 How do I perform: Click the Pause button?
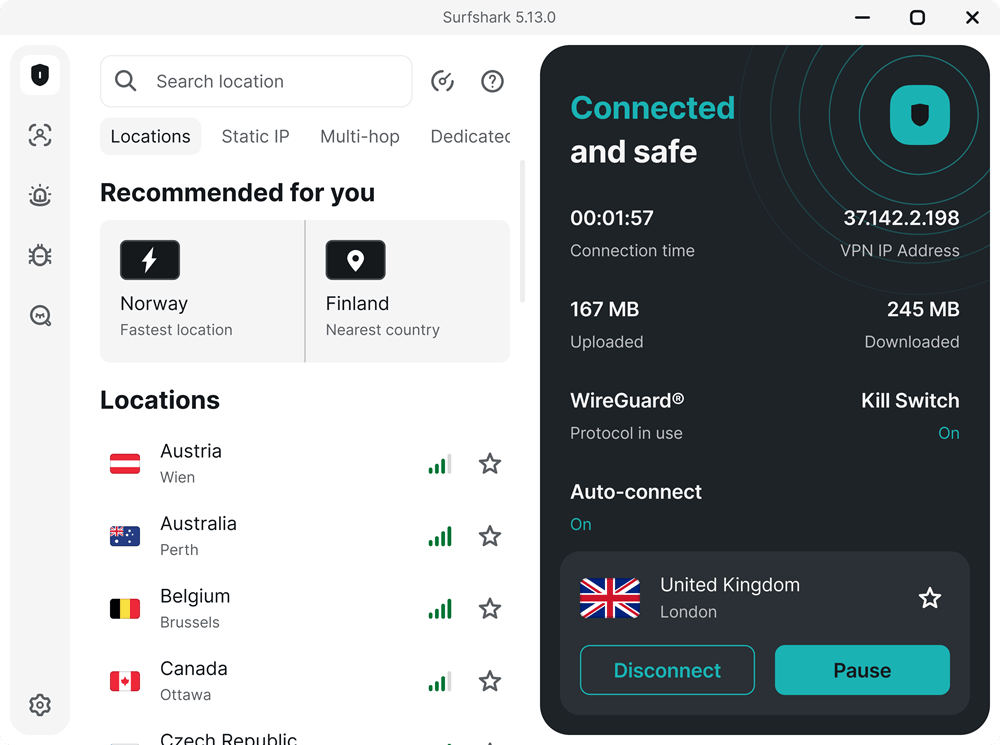click(862, 670)
